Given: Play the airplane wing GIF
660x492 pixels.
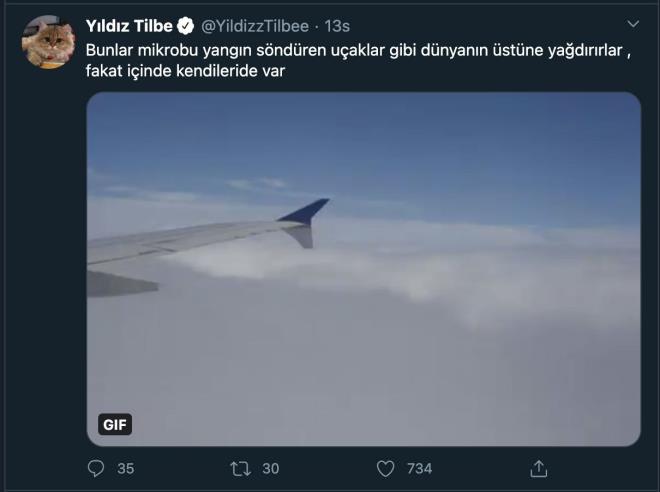Looking at the screenshot, I should coord(364,269).
